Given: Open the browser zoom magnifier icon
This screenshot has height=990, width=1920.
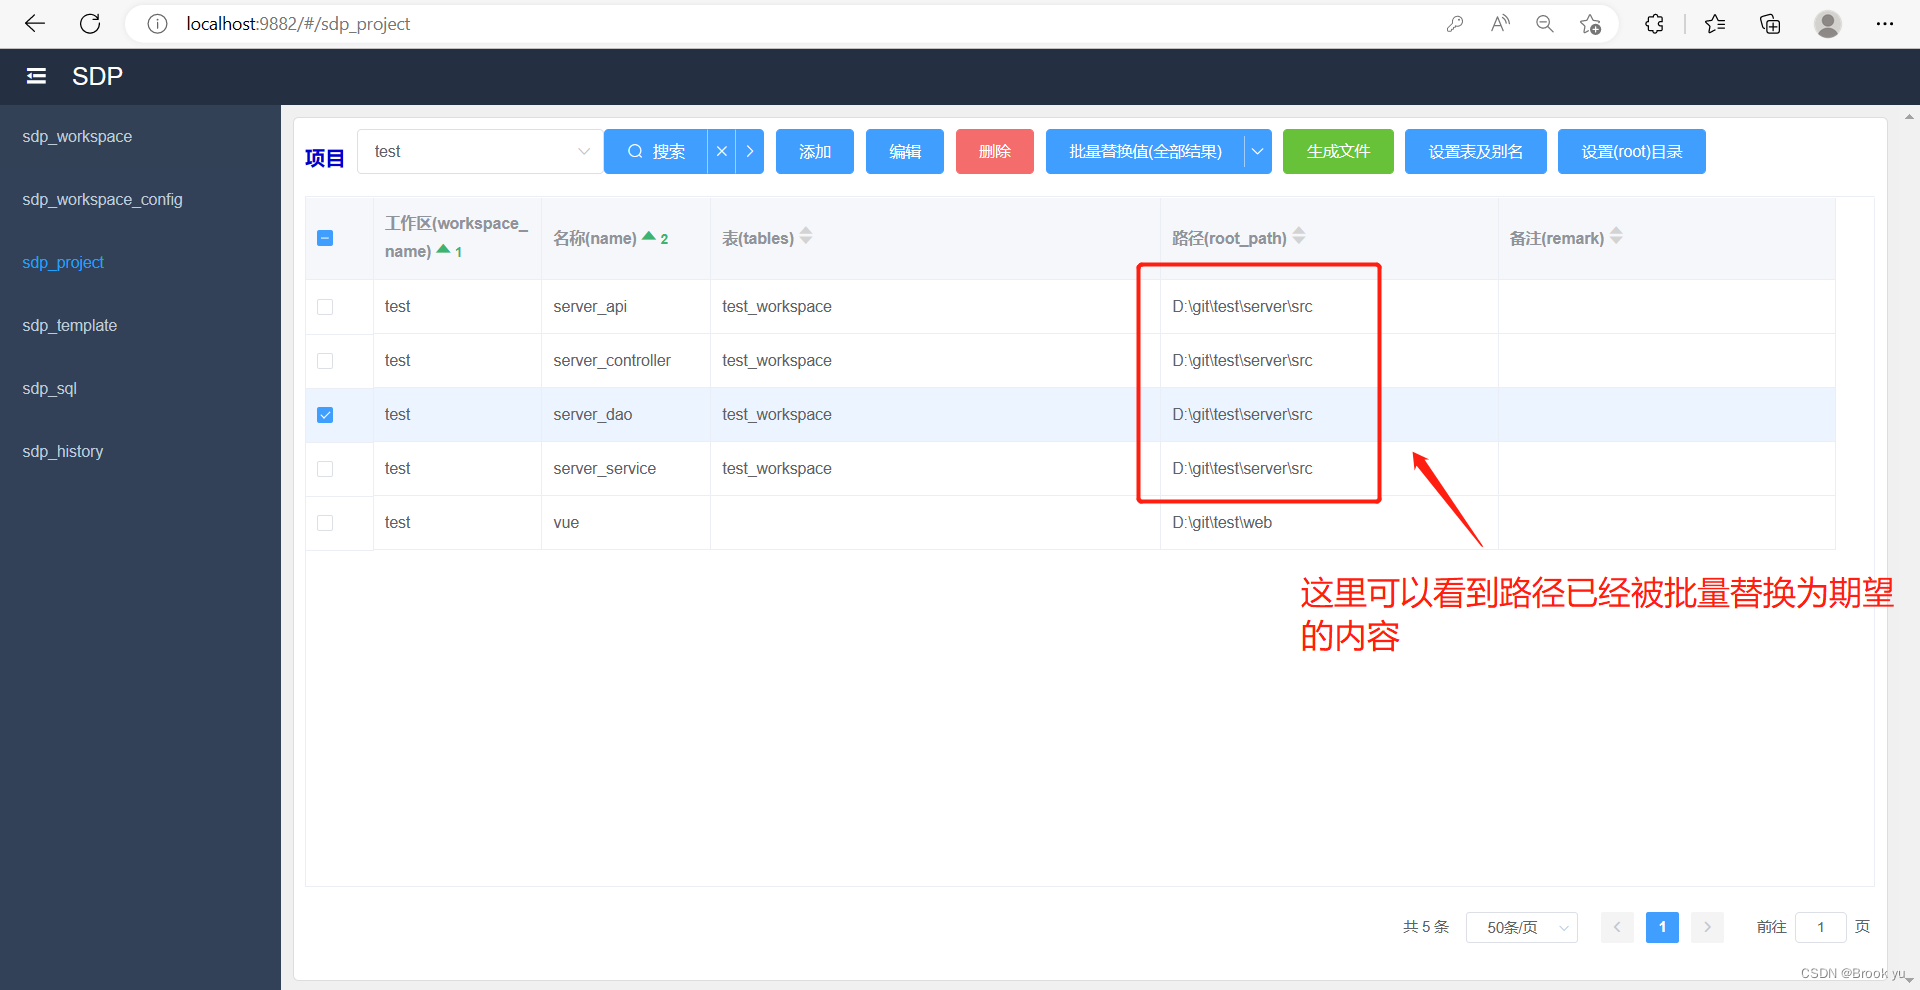Looking at the screenshot, I should point(1545,24).
